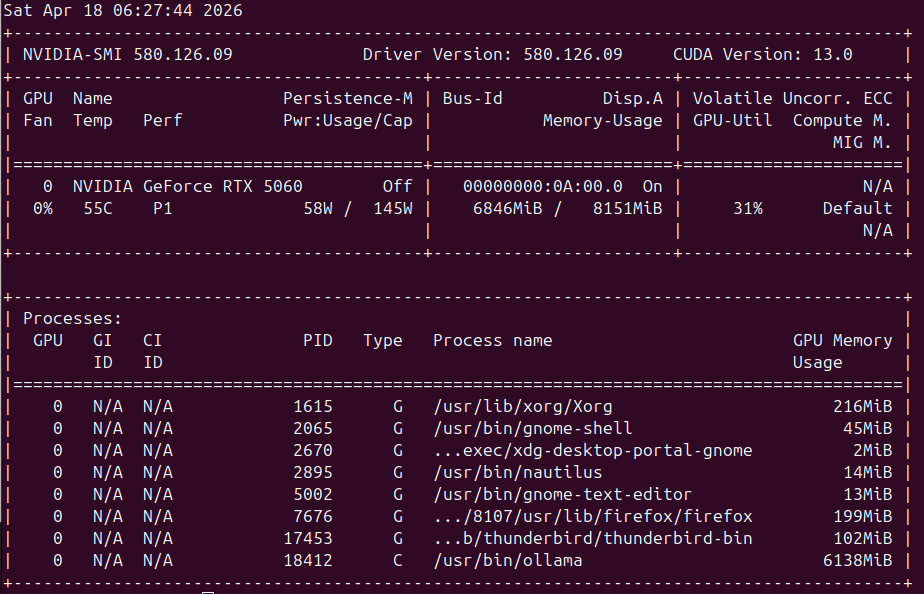Select the GPU name NVIDIA GeForce RTX 5060
Viewport: 924px width, 594px height.
point(187,186)
